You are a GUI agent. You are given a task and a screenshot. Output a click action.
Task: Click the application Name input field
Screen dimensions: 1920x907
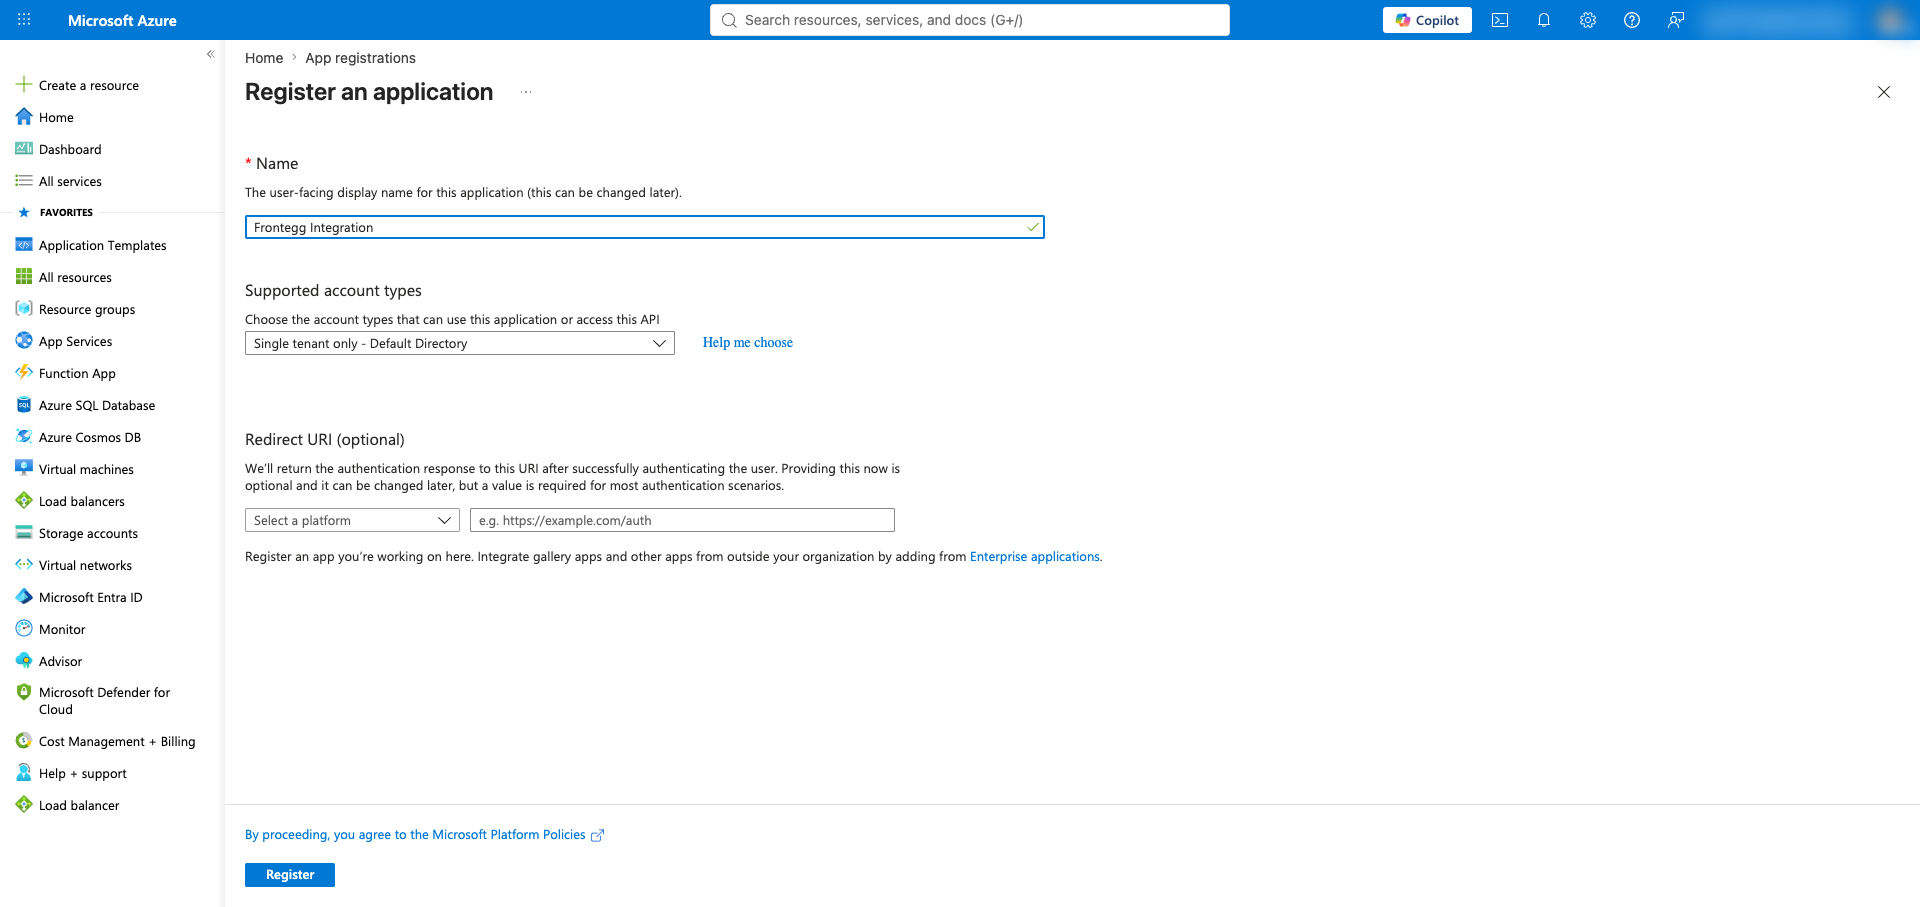(x=645, y=227)
